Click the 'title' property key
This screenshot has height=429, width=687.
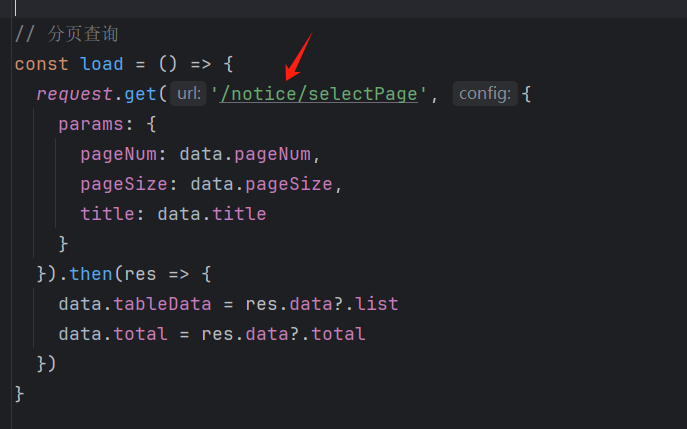tap(108, 214)
